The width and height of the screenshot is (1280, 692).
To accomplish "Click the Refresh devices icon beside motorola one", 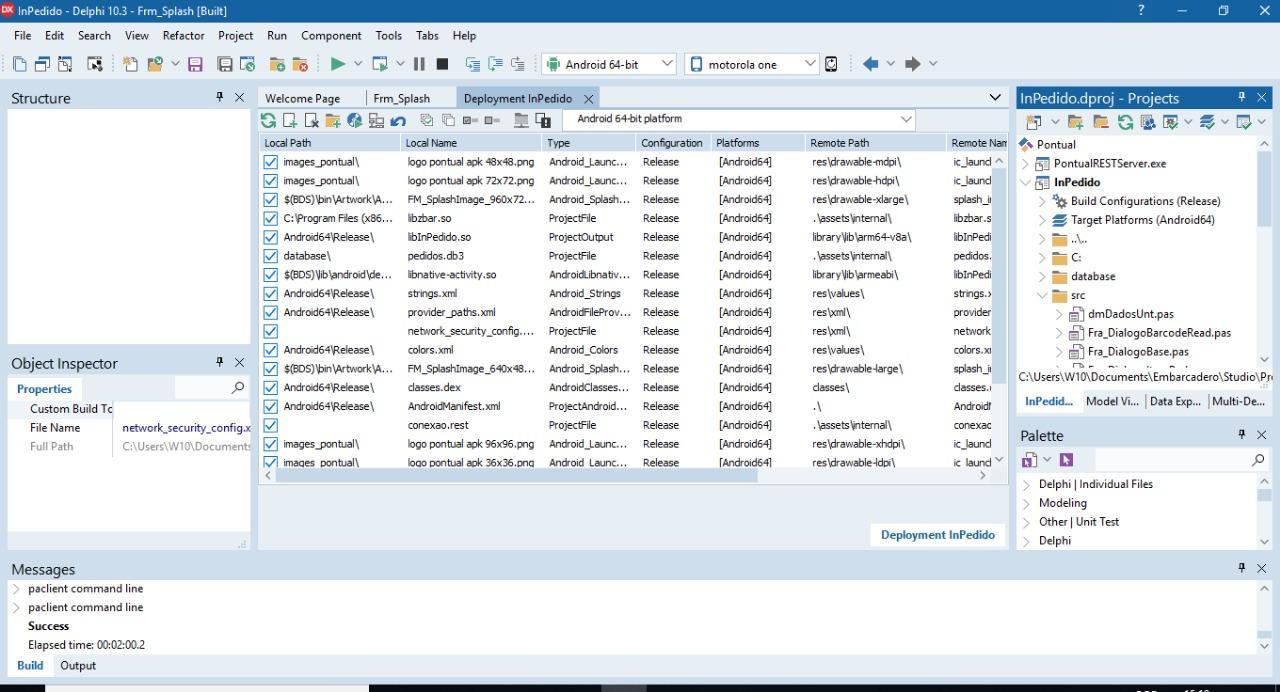I will (831, 64).
